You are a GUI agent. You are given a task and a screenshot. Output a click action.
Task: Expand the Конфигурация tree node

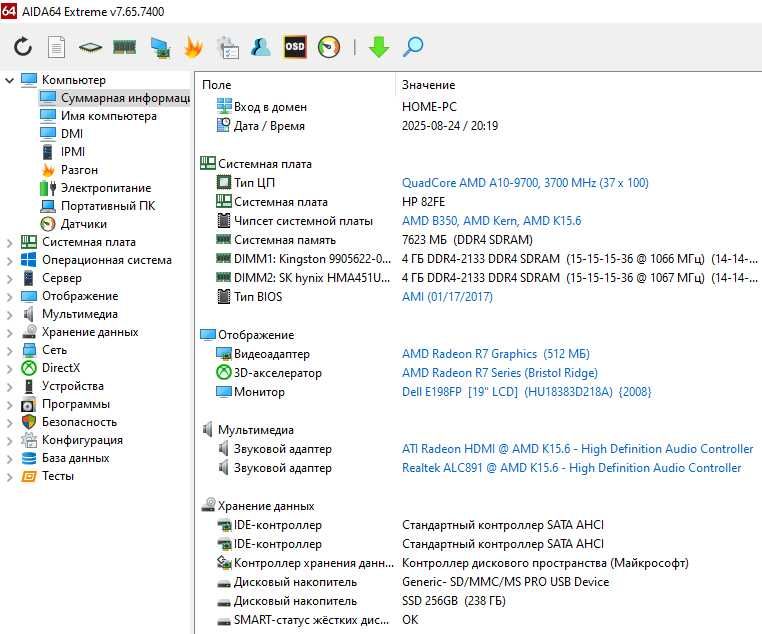(9, 440)
